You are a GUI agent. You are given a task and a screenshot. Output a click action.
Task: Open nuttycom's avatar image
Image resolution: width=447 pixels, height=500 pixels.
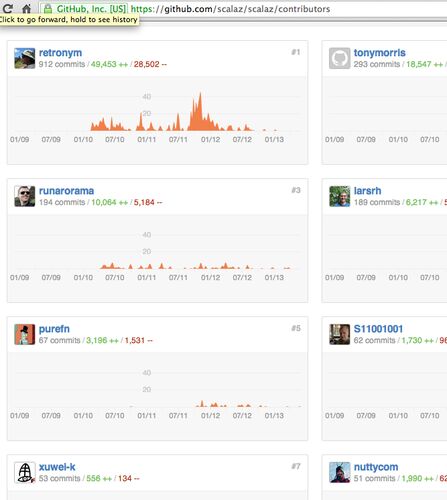pyautogui.click(x=340, y=472)
